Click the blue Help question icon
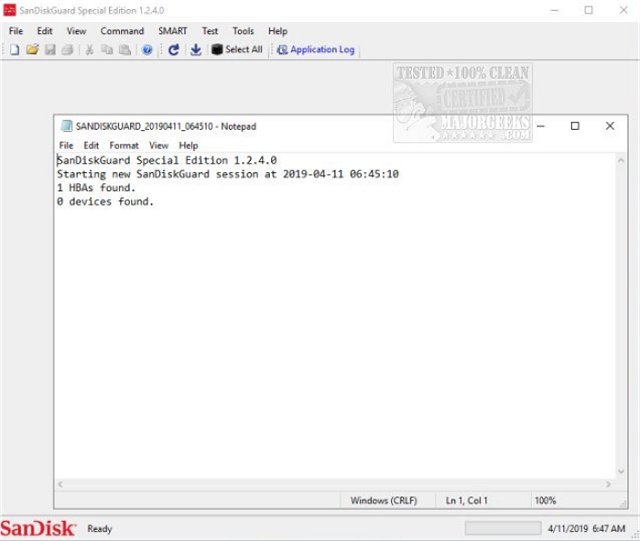 [x=147, y=50]
